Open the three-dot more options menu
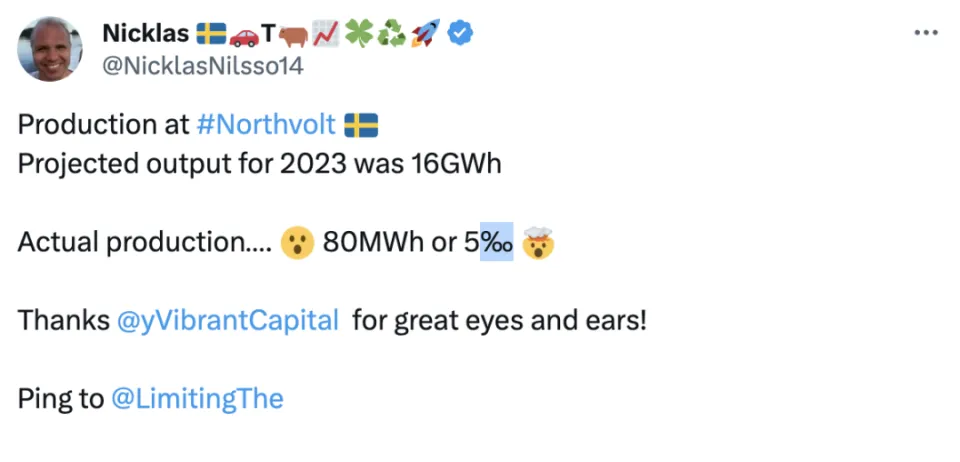Screen dimensions: 960x462 point(926,33)
